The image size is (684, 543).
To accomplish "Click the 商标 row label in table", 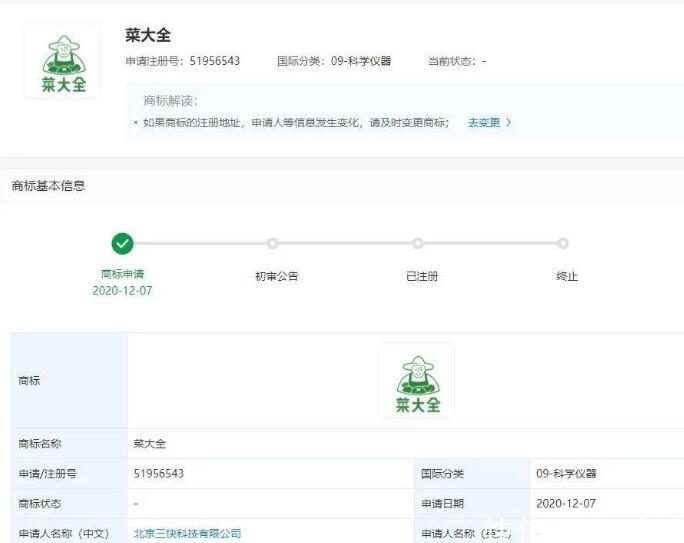I will (x=29, y=381).
